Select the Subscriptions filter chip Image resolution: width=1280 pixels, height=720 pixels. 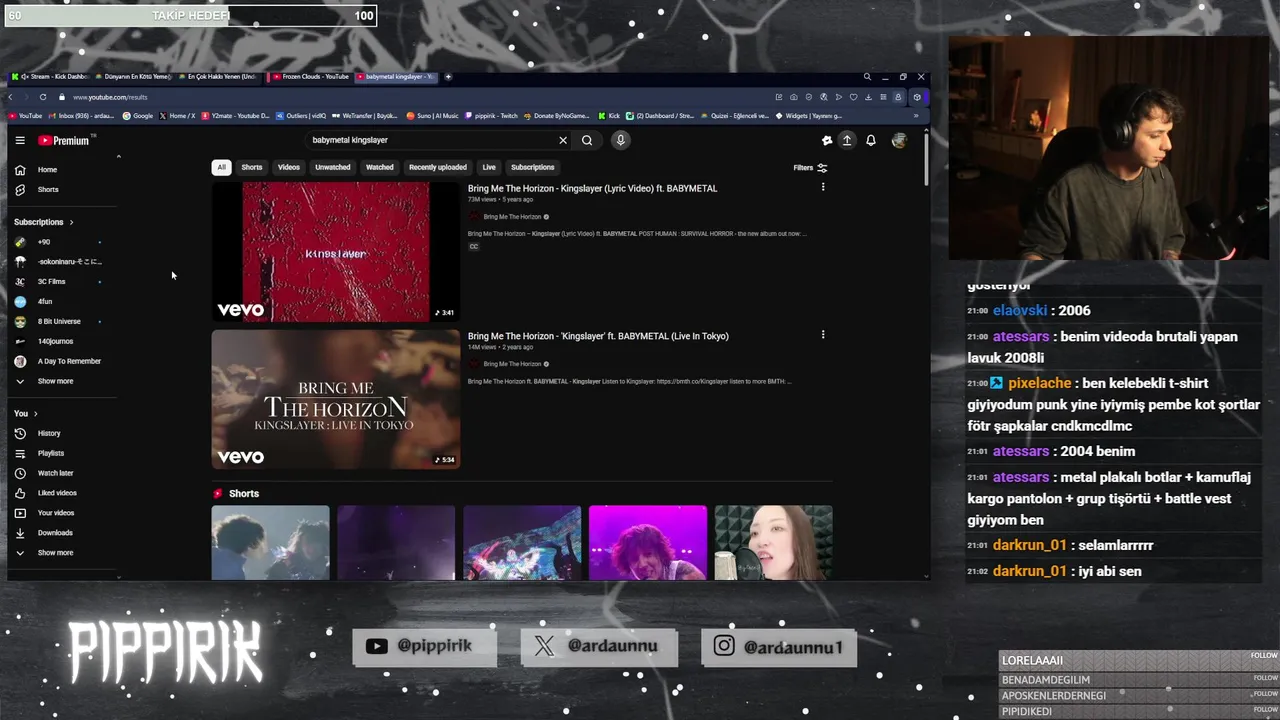click(x=533, y=167)
